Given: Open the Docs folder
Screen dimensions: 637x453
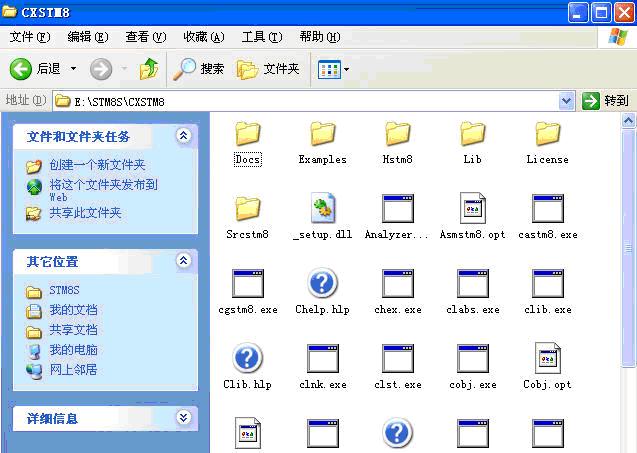Looking at the screenshot, I should tap(247, 142).
